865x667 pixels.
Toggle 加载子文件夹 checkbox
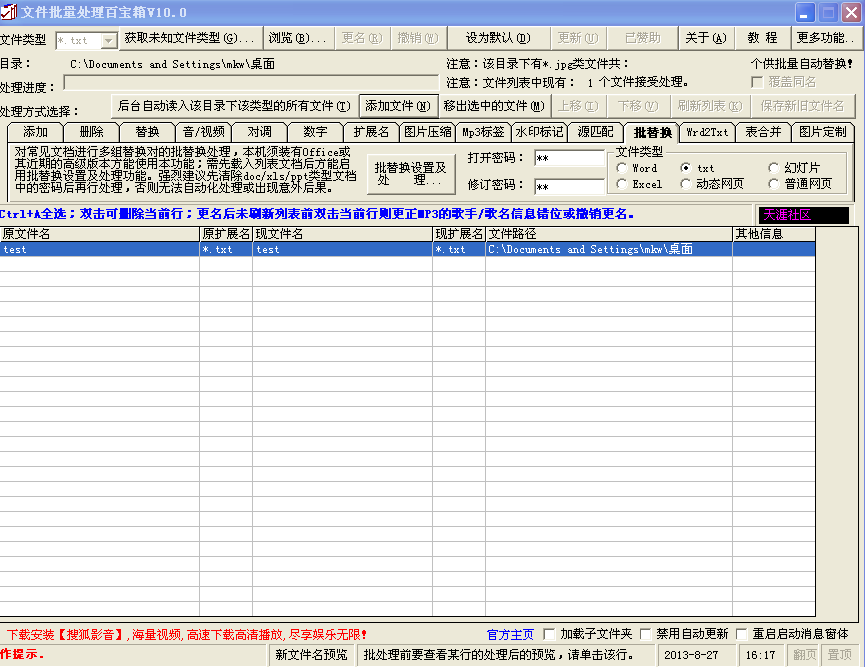point(549,634)
